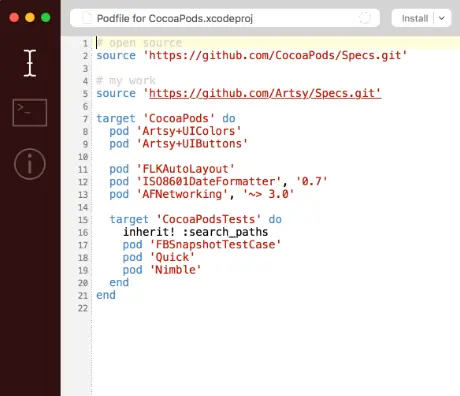Viewport: 460px width, 396px height.
Task: Maximize window with the green button
Action: click(x=46, y=17)
